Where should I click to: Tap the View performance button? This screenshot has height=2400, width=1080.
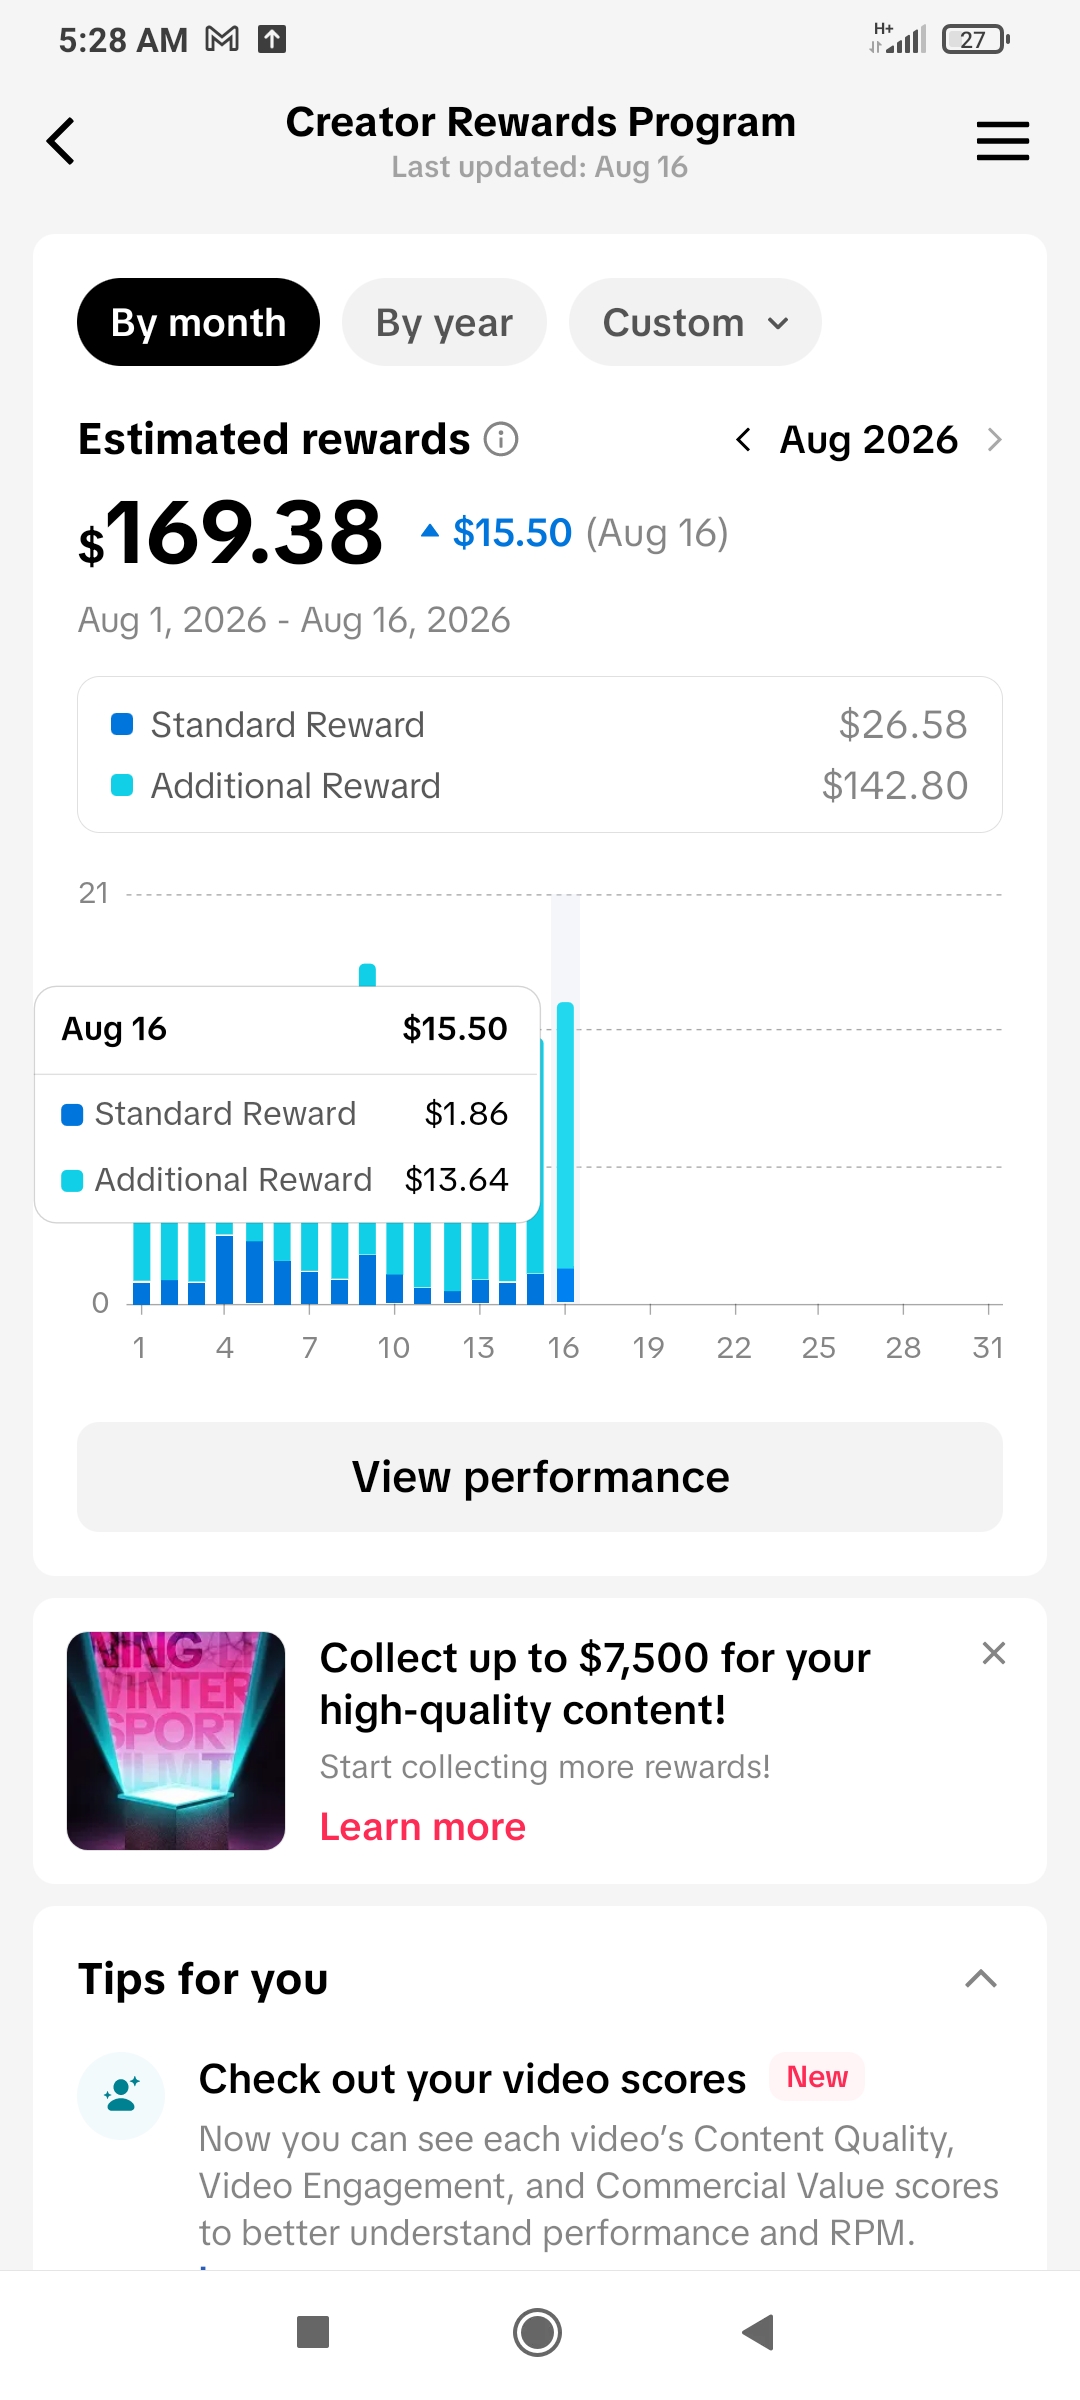(540, 1477)
